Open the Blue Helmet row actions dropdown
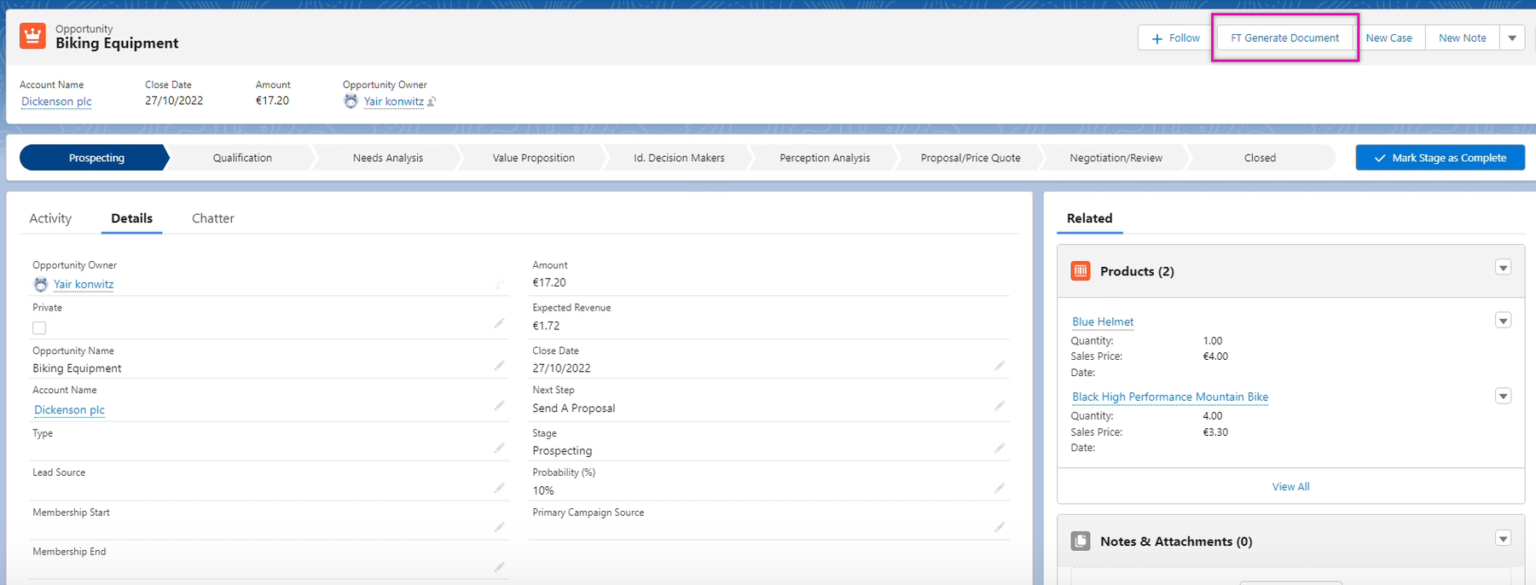 pyautogui.click(x=1503, y=320)
